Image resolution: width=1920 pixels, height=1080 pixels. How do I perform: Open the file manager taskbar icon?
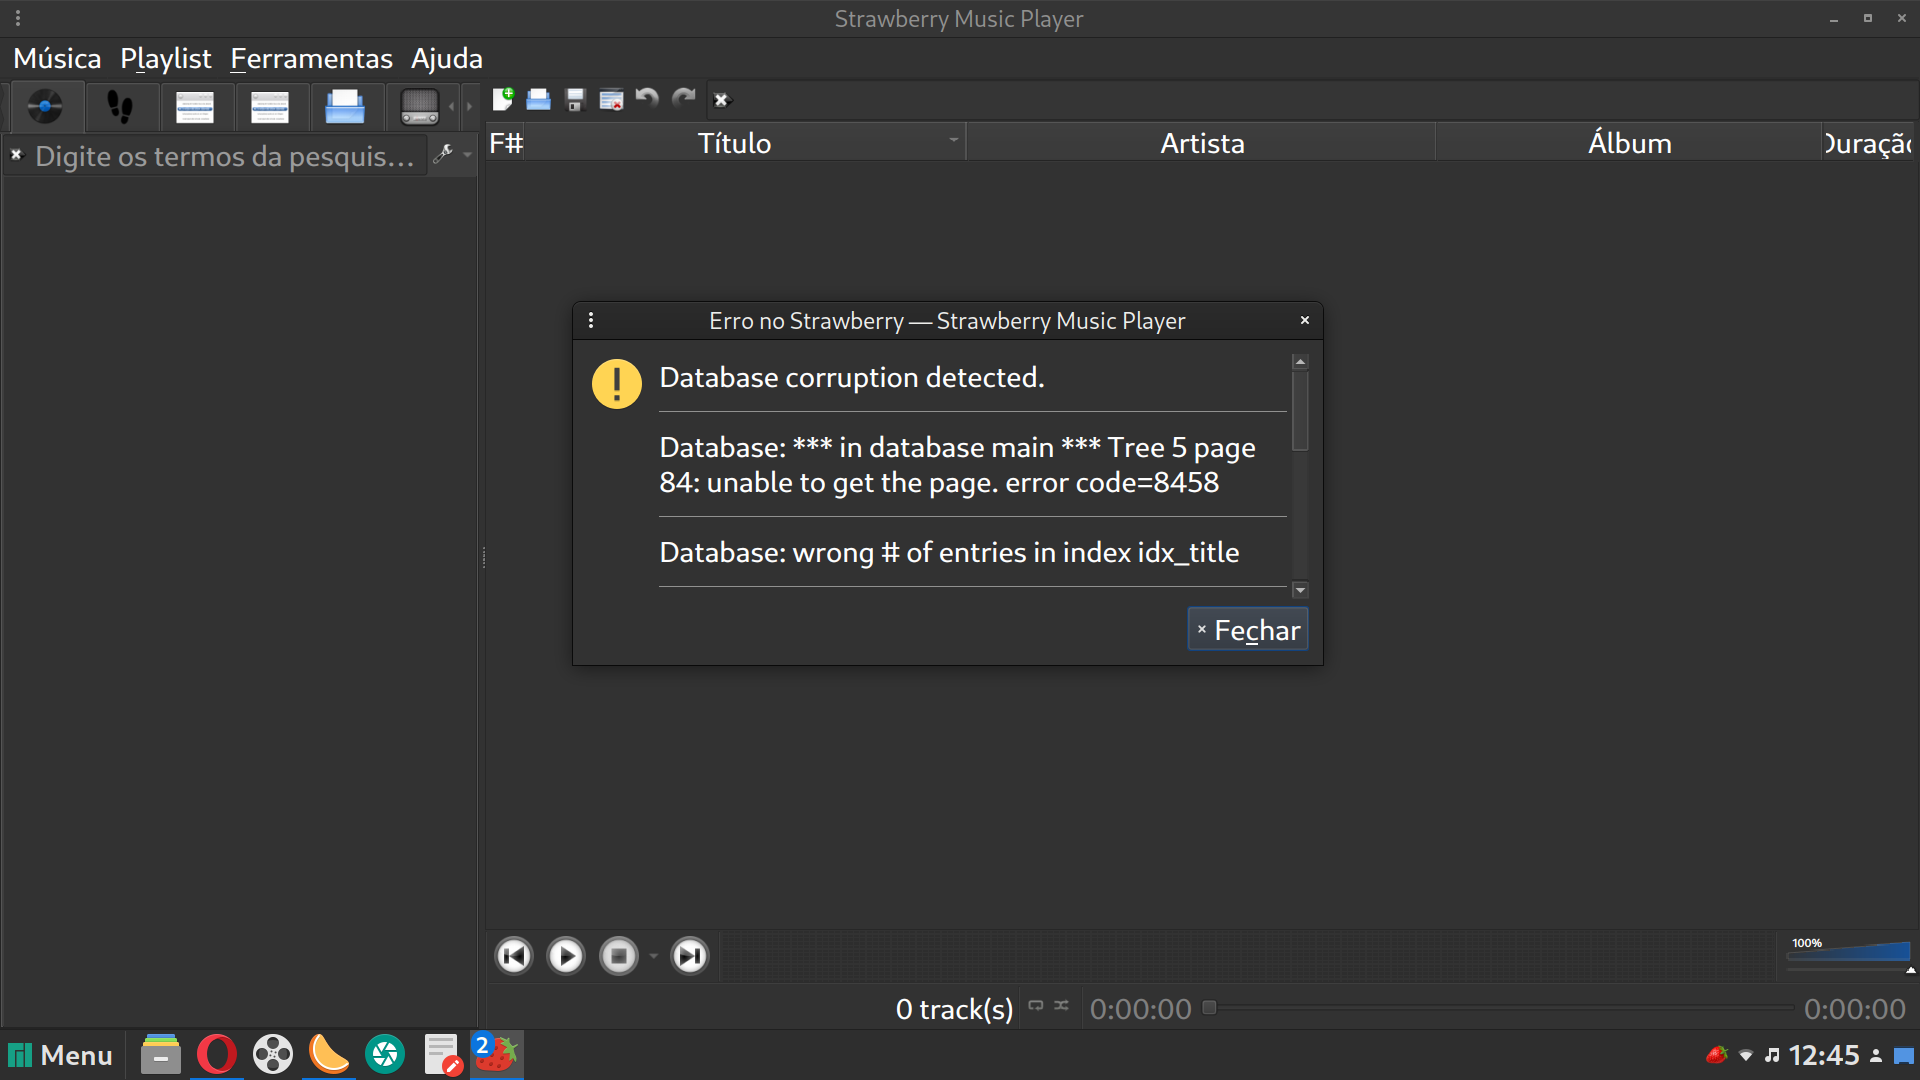(x=160, y=1055)
